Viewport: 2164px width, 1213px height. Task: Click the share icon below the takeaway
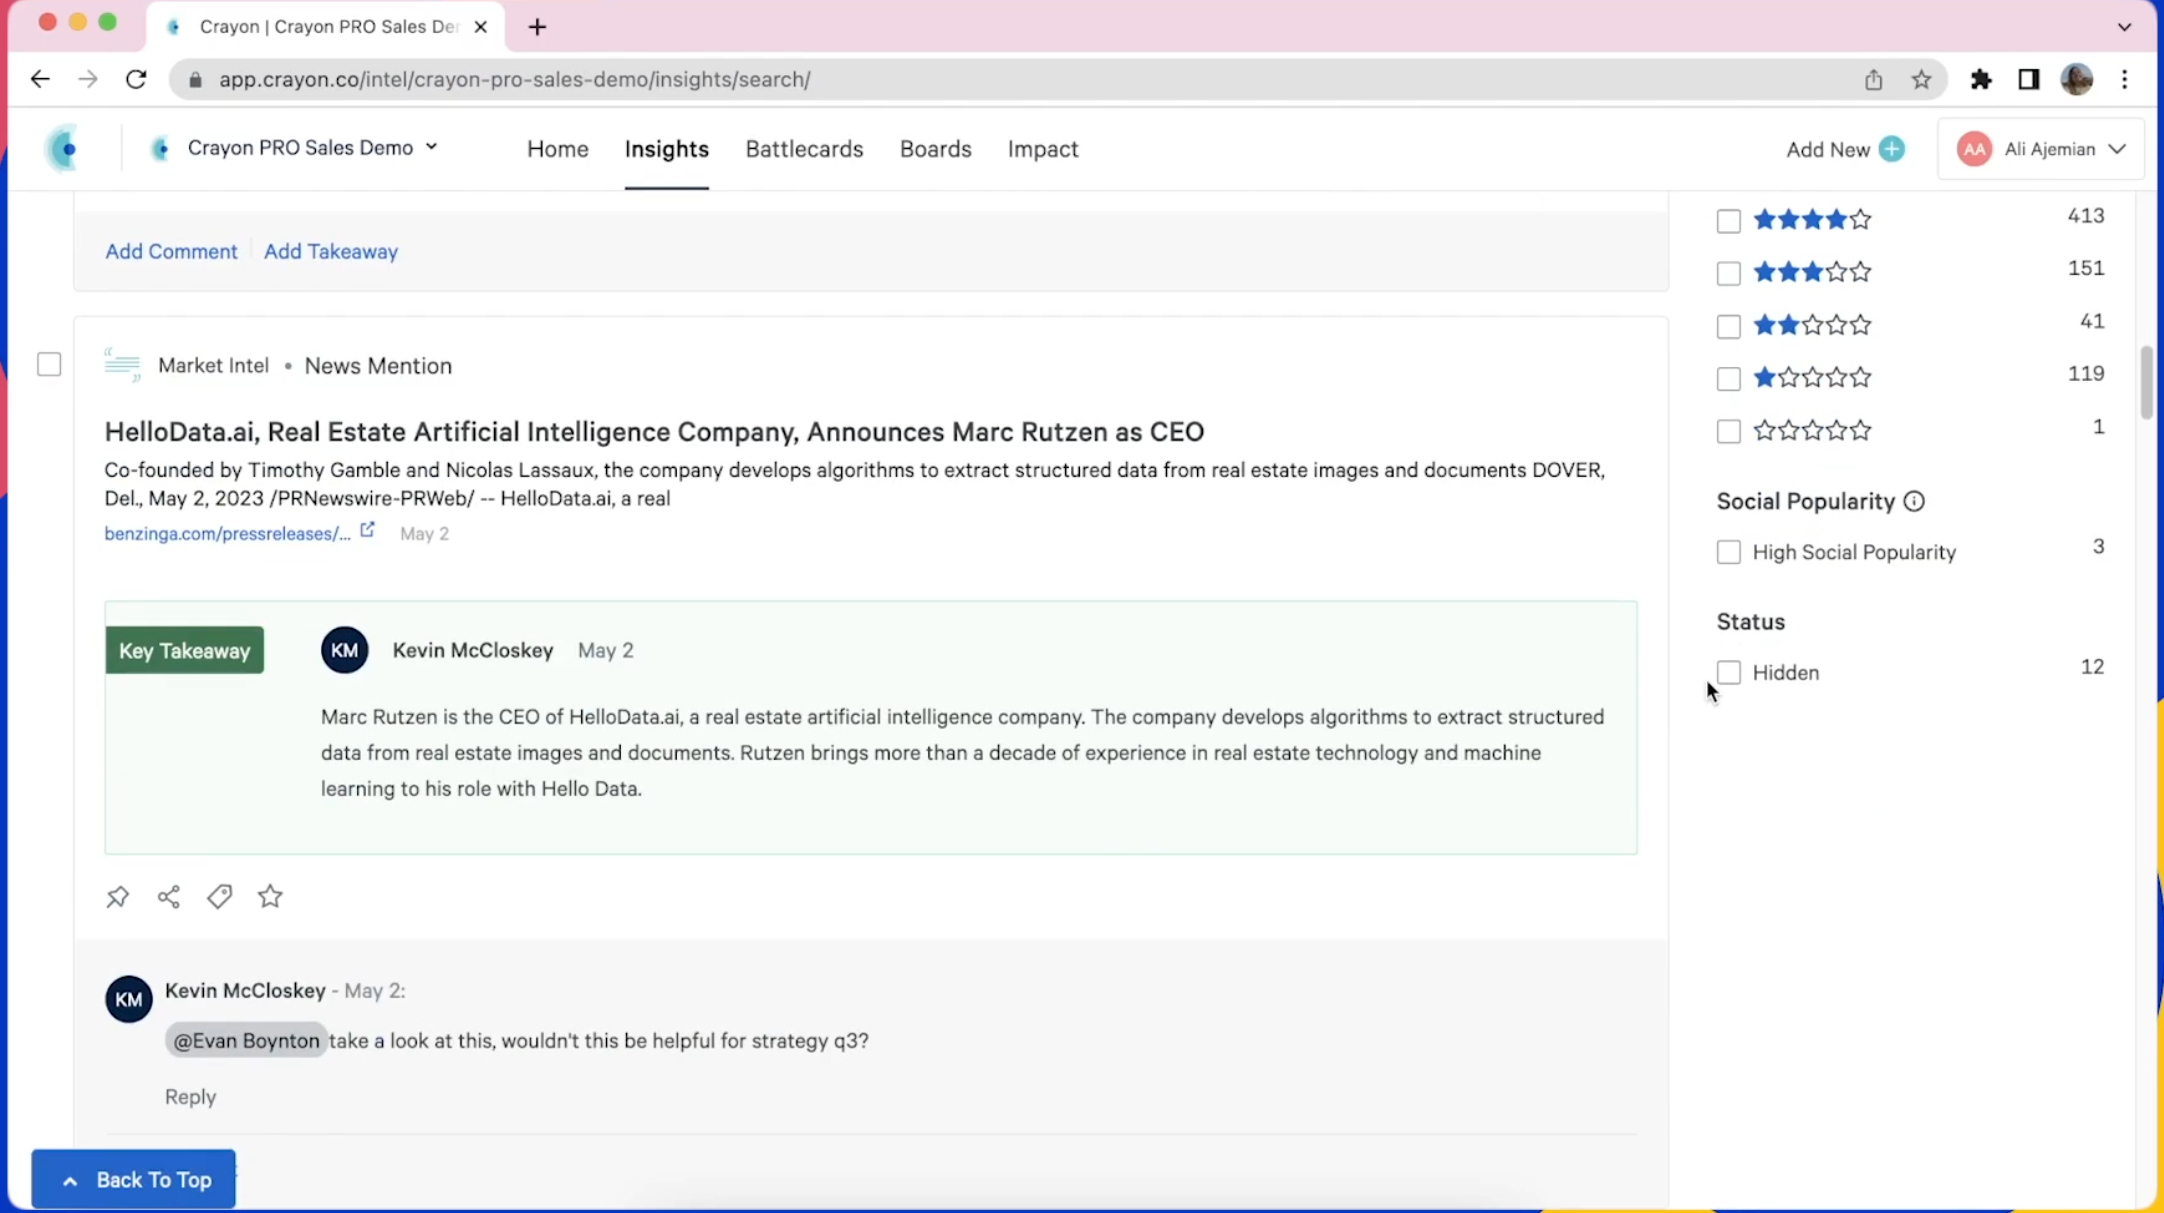pyautogui.click(x=169, y=896)
